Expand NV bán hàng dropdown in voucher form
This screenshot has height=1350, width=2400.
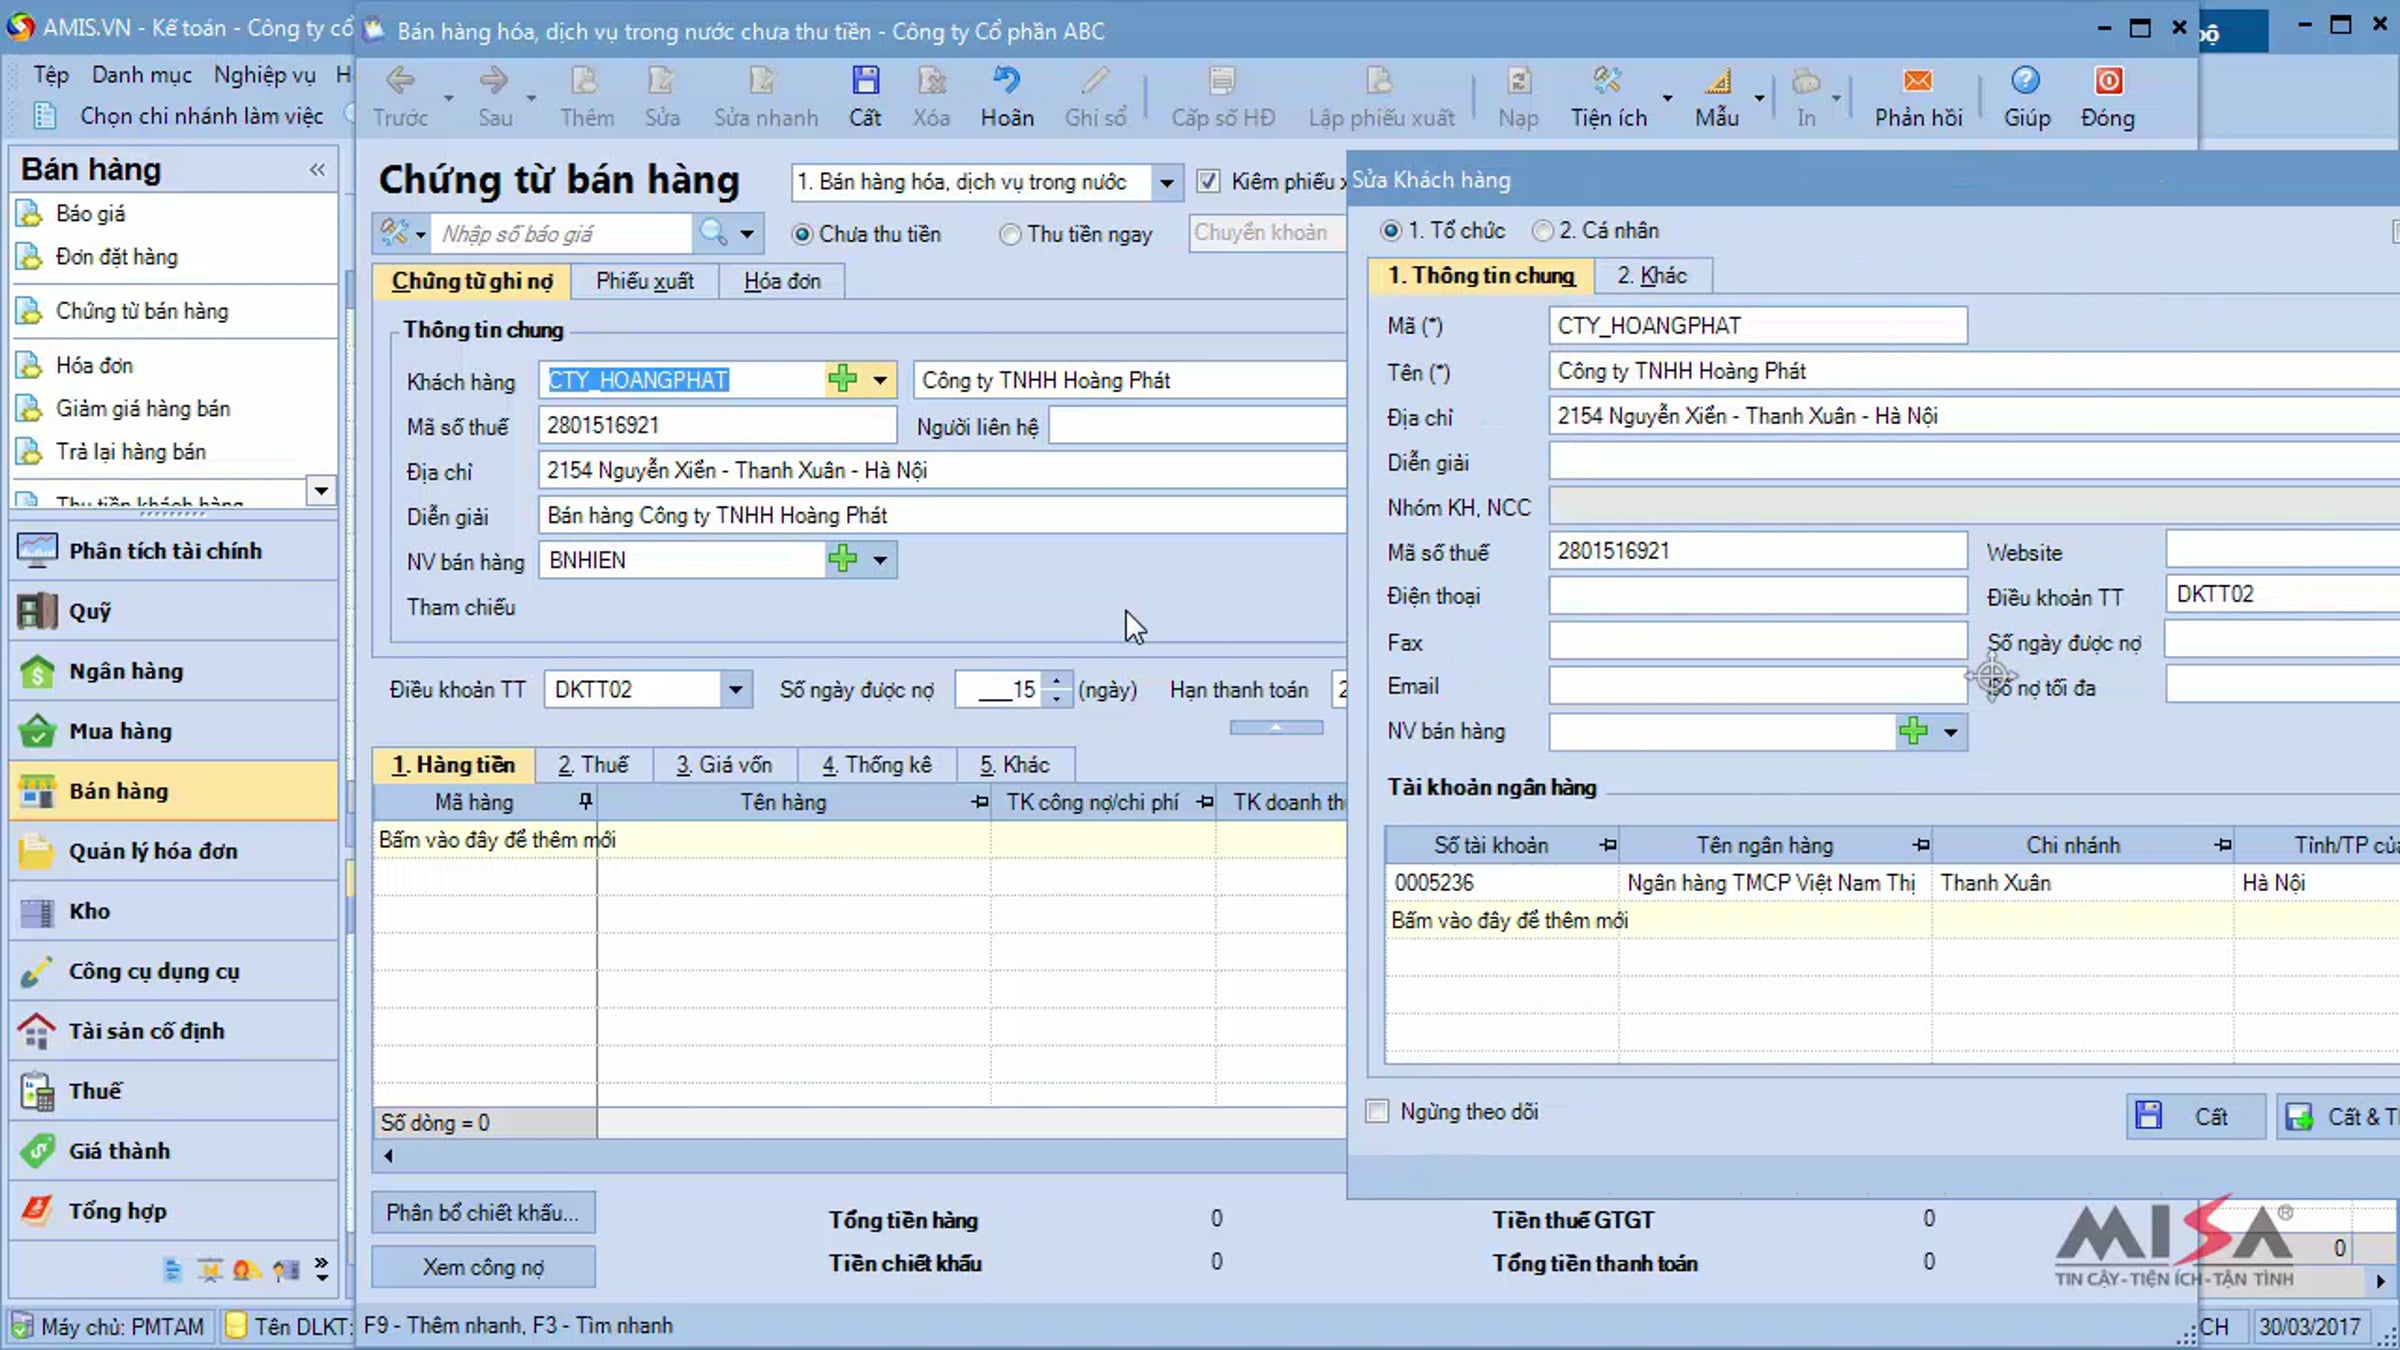click(879, 560)
